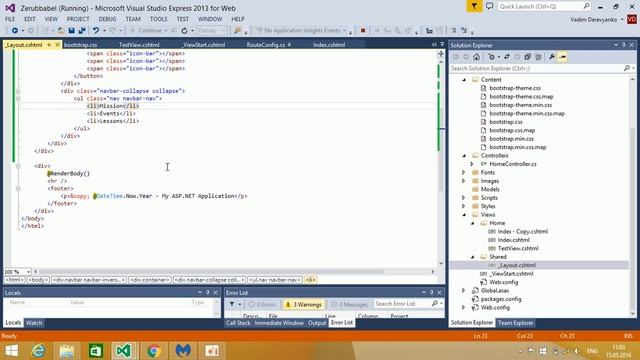Click the Sync with Active Document icon
The image size is (640, 360).
pyautogui.click(x=507, y=57)
